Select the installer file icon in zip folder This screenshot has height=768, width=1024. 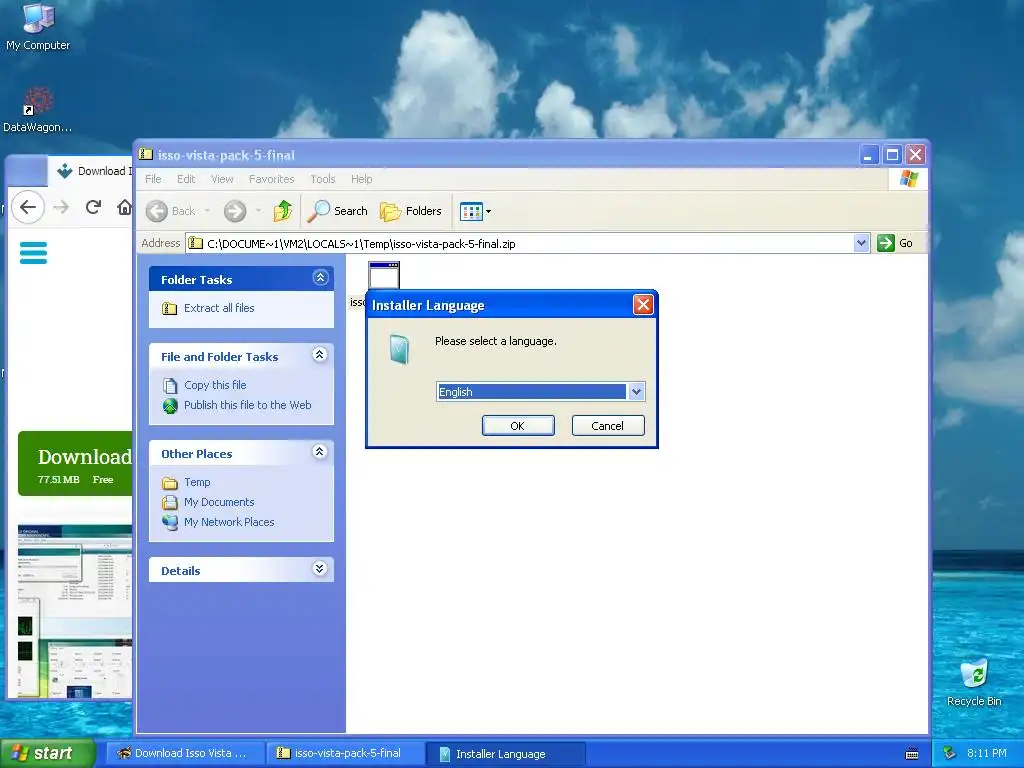point(384,275)
